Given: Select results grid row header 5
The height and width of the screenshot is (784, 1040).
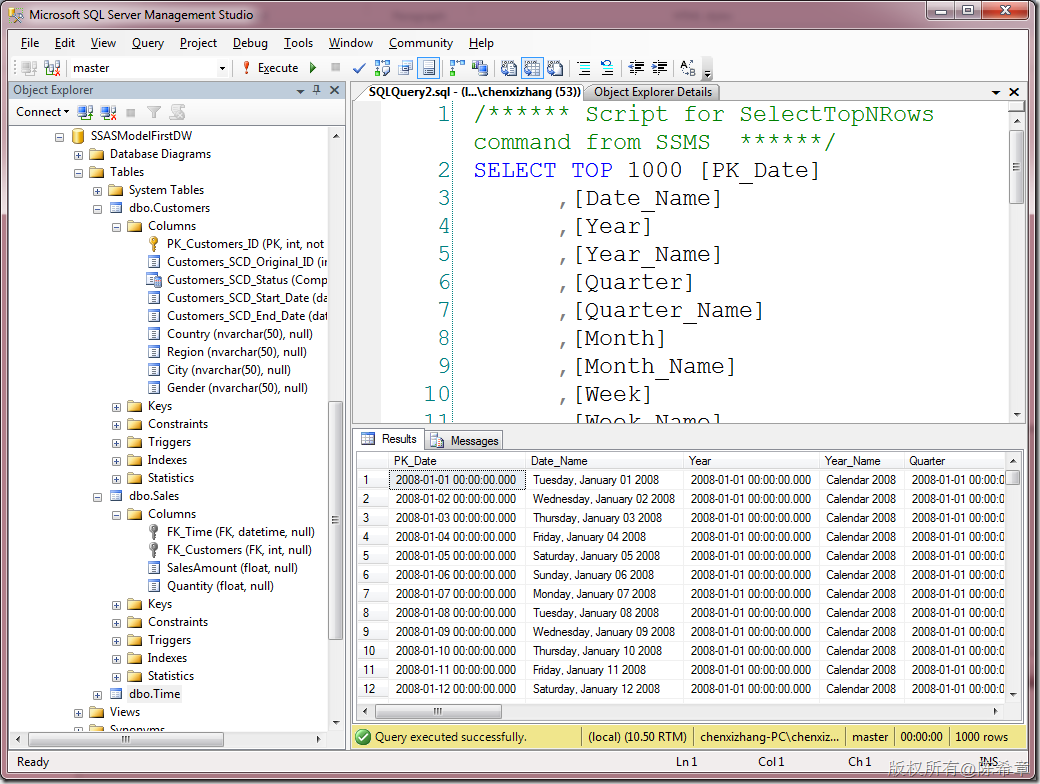Looking at the screenshot, I should [x=372, y=556].
